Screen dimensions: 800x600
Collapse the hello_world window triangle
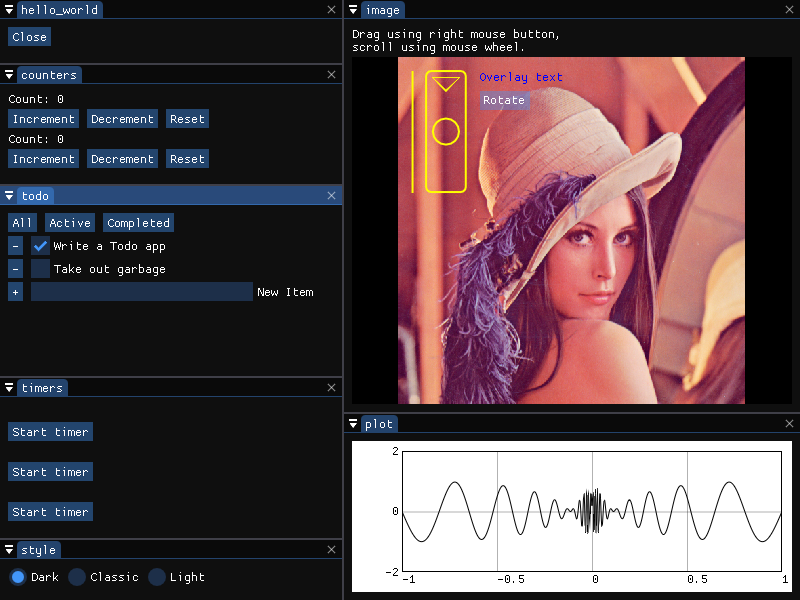click(x=9, y=10)
